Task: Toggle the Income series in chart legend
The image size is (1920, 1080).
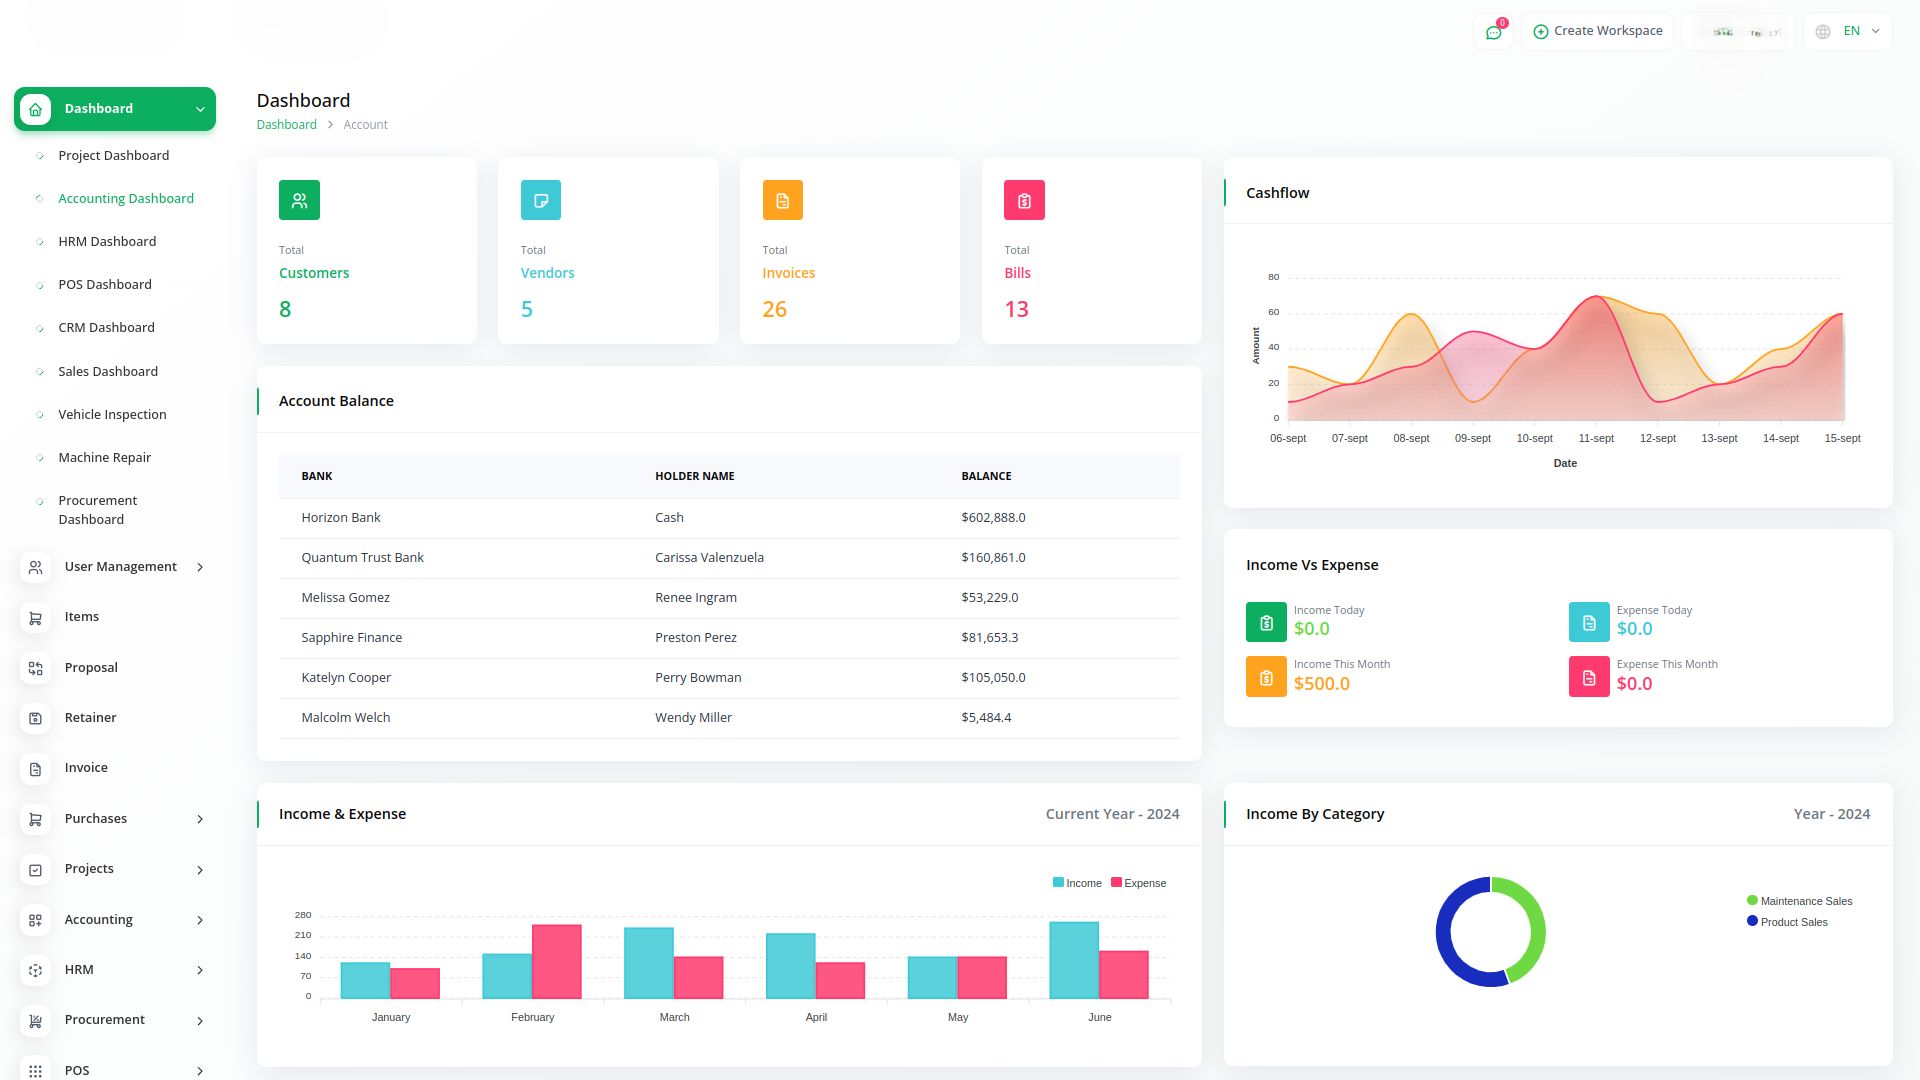Action: (x=1077, y=883)
